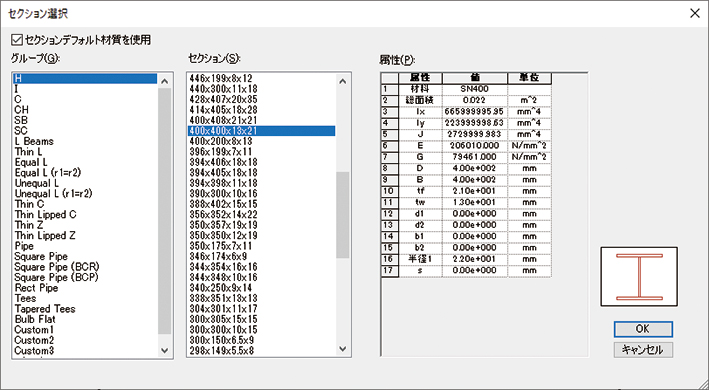Select group I in group list

[x=85, y=89]
